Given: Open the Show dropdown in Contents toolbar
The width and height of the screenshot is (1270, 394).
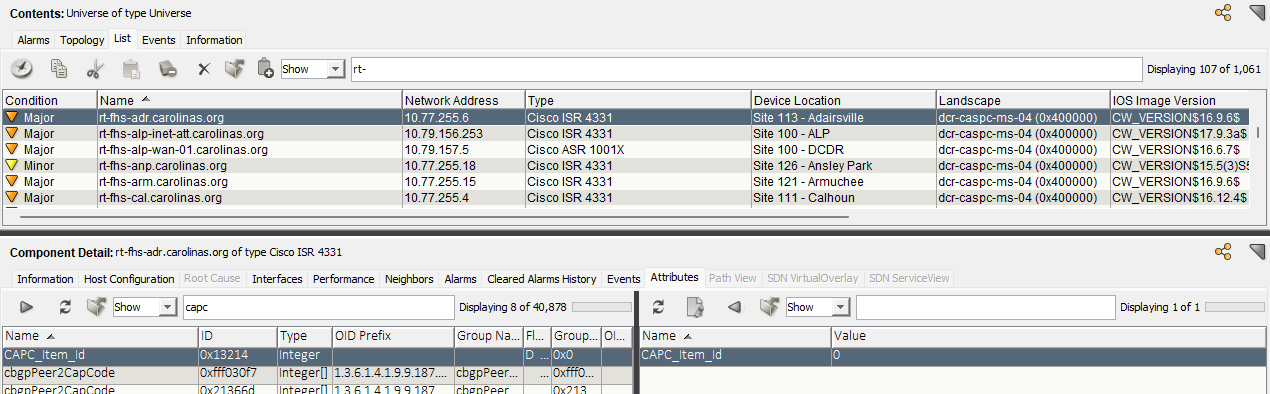Looking at the screenshot, I should 313,69.
